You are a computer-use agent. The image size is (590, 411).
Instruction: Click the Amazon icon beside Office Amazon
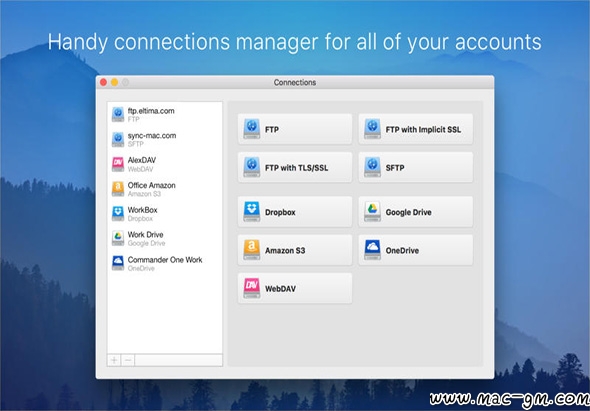[x=118, y=189]
